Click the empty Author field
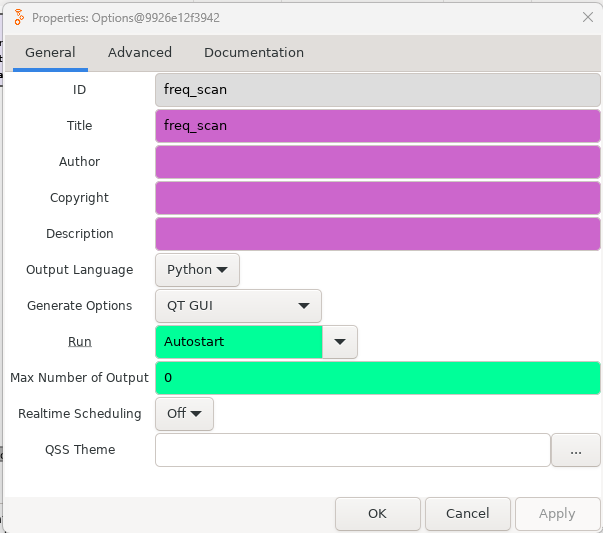603x533 pixels. coord(378,162)
